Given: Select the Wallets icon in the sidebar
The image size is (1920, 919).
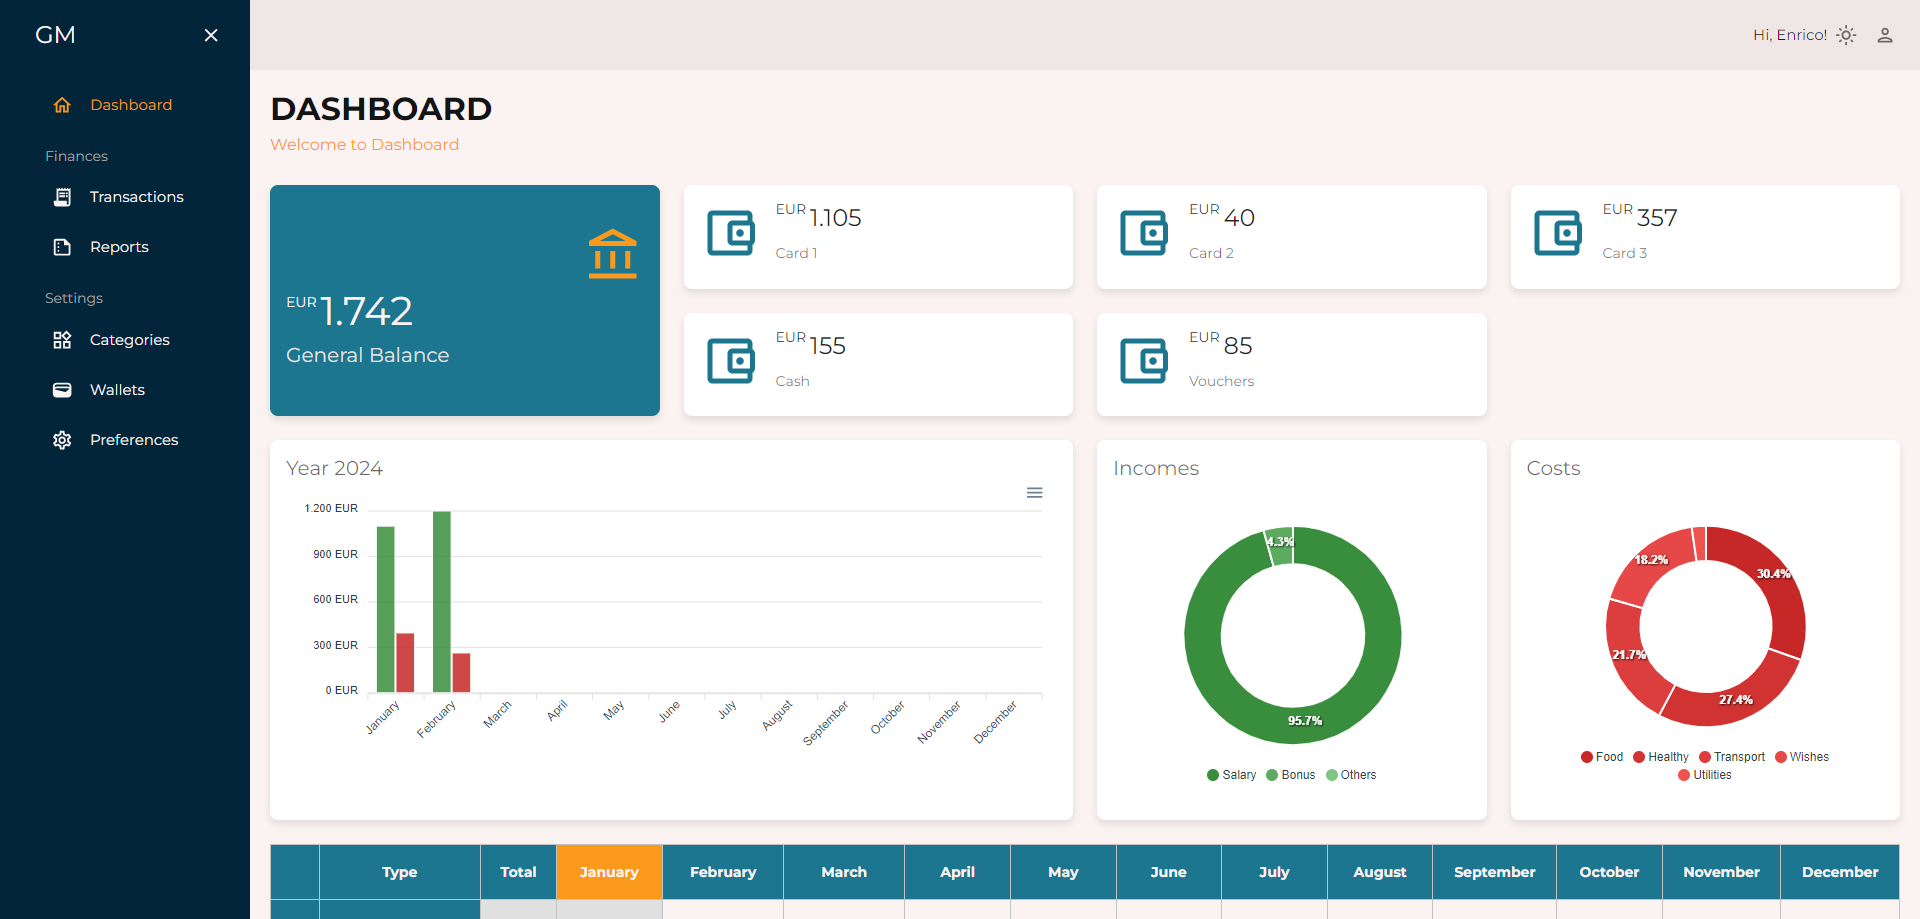Looking at the screenshot, I should pyautogui.click(x=62, y=390).
